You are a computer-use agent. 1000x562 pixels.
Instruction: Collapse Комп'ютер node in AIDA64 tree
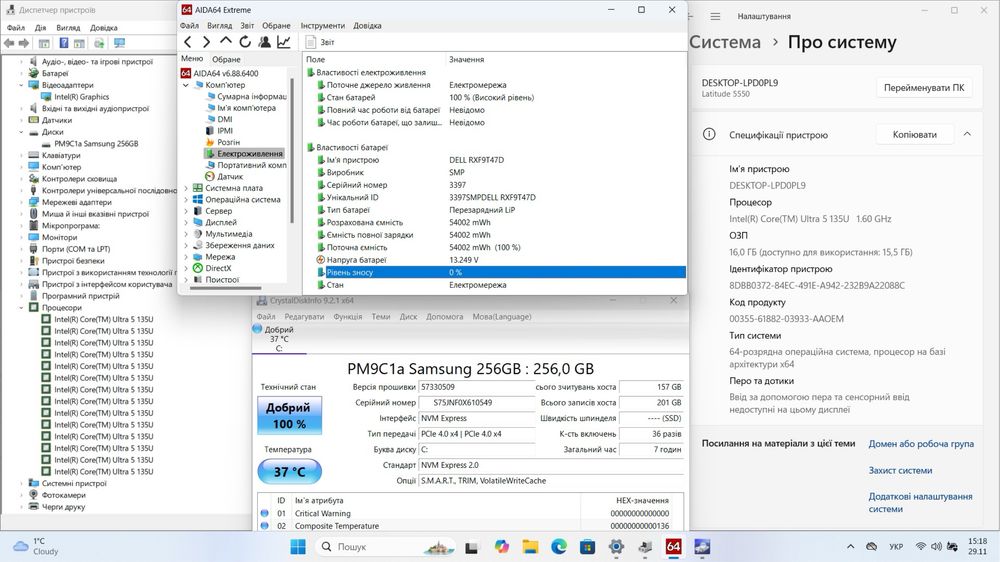pyautogui.click(x=186, y=85)
